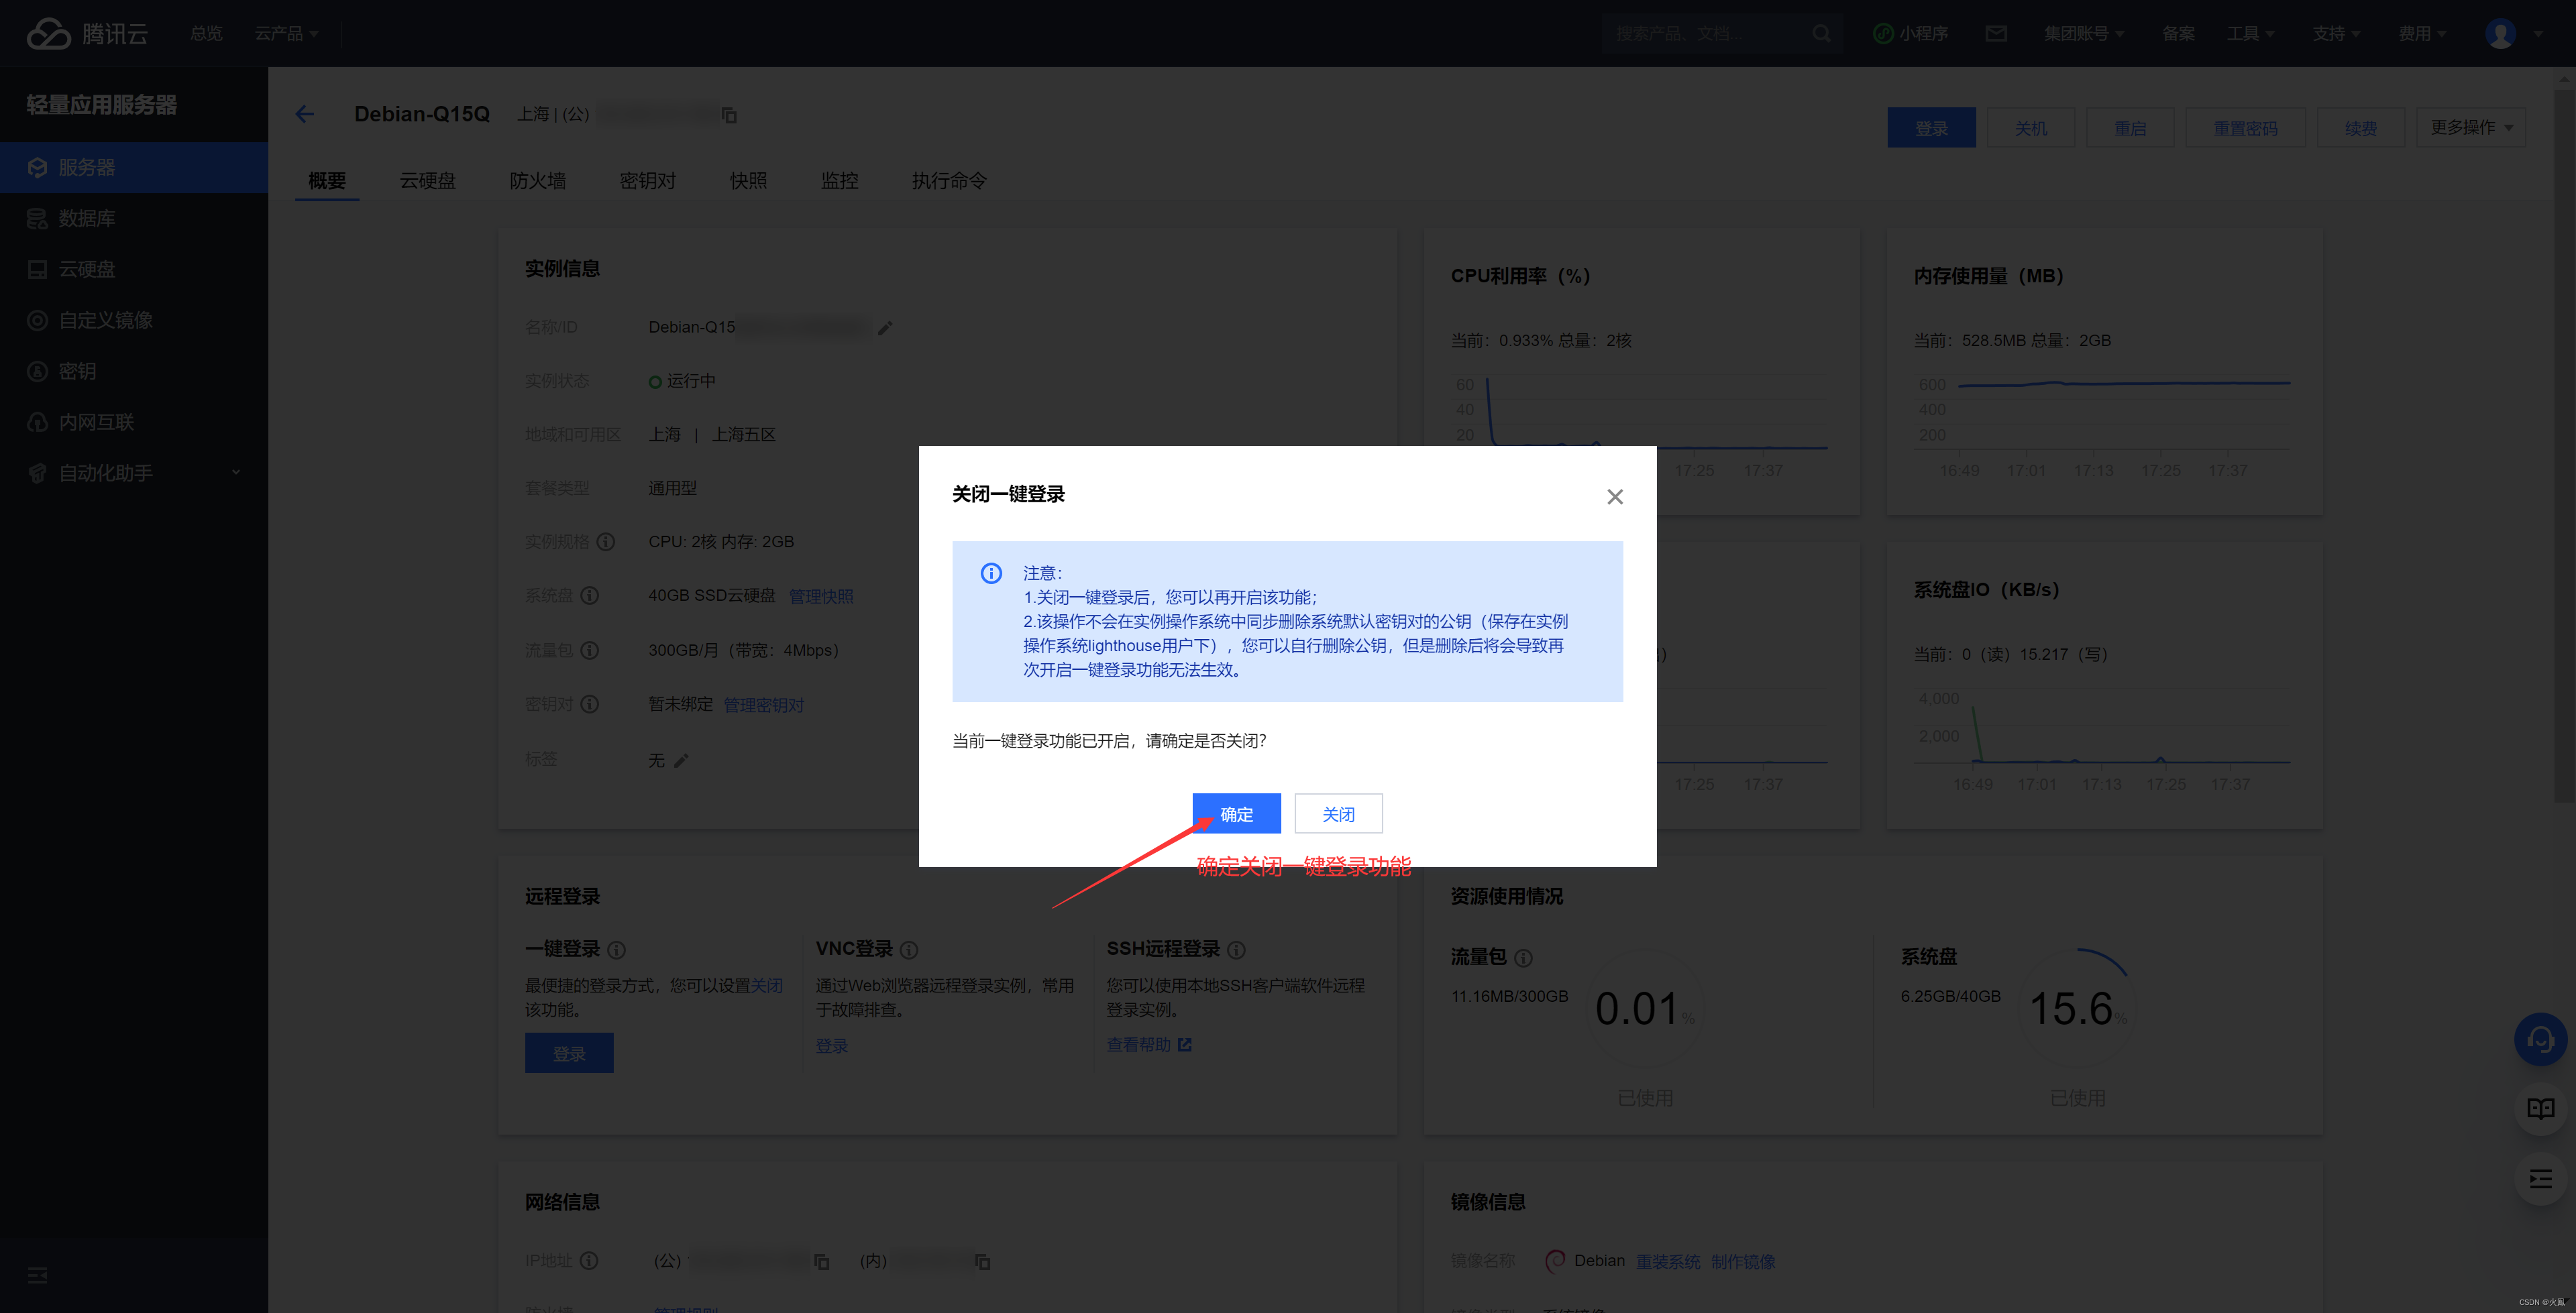The image size is (2576, 1313).
Task: Select 数据库 in sidebar
Action: [134, 218]
